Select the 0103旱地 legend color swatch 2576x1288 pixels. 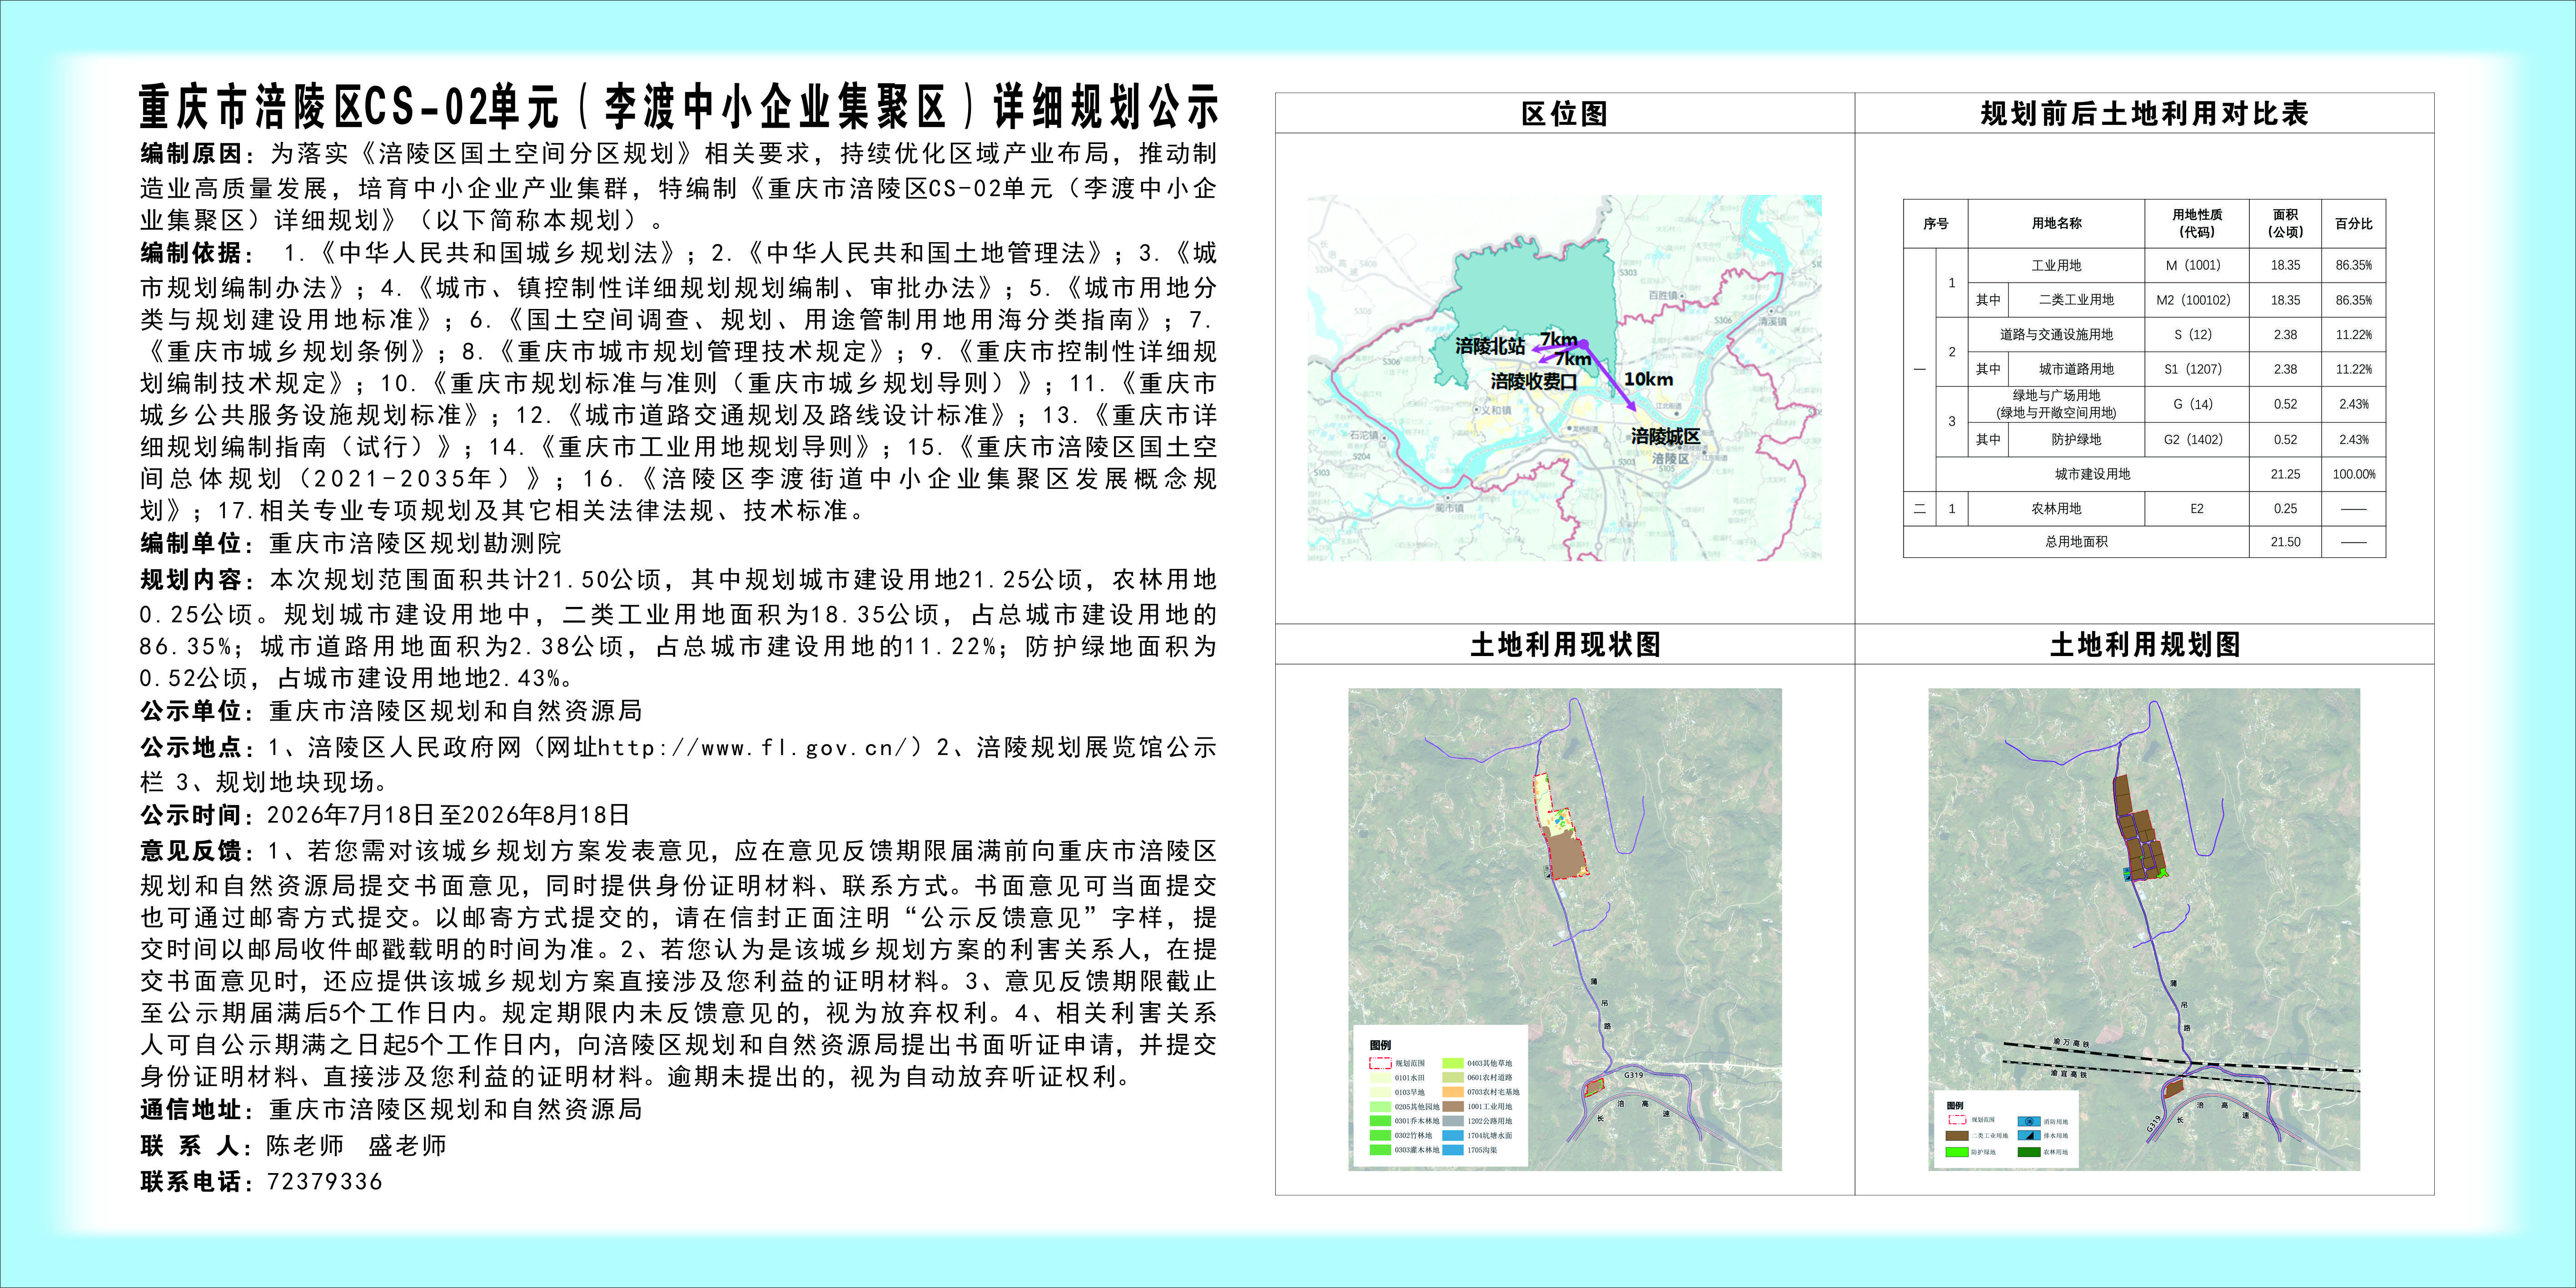1380,1092
